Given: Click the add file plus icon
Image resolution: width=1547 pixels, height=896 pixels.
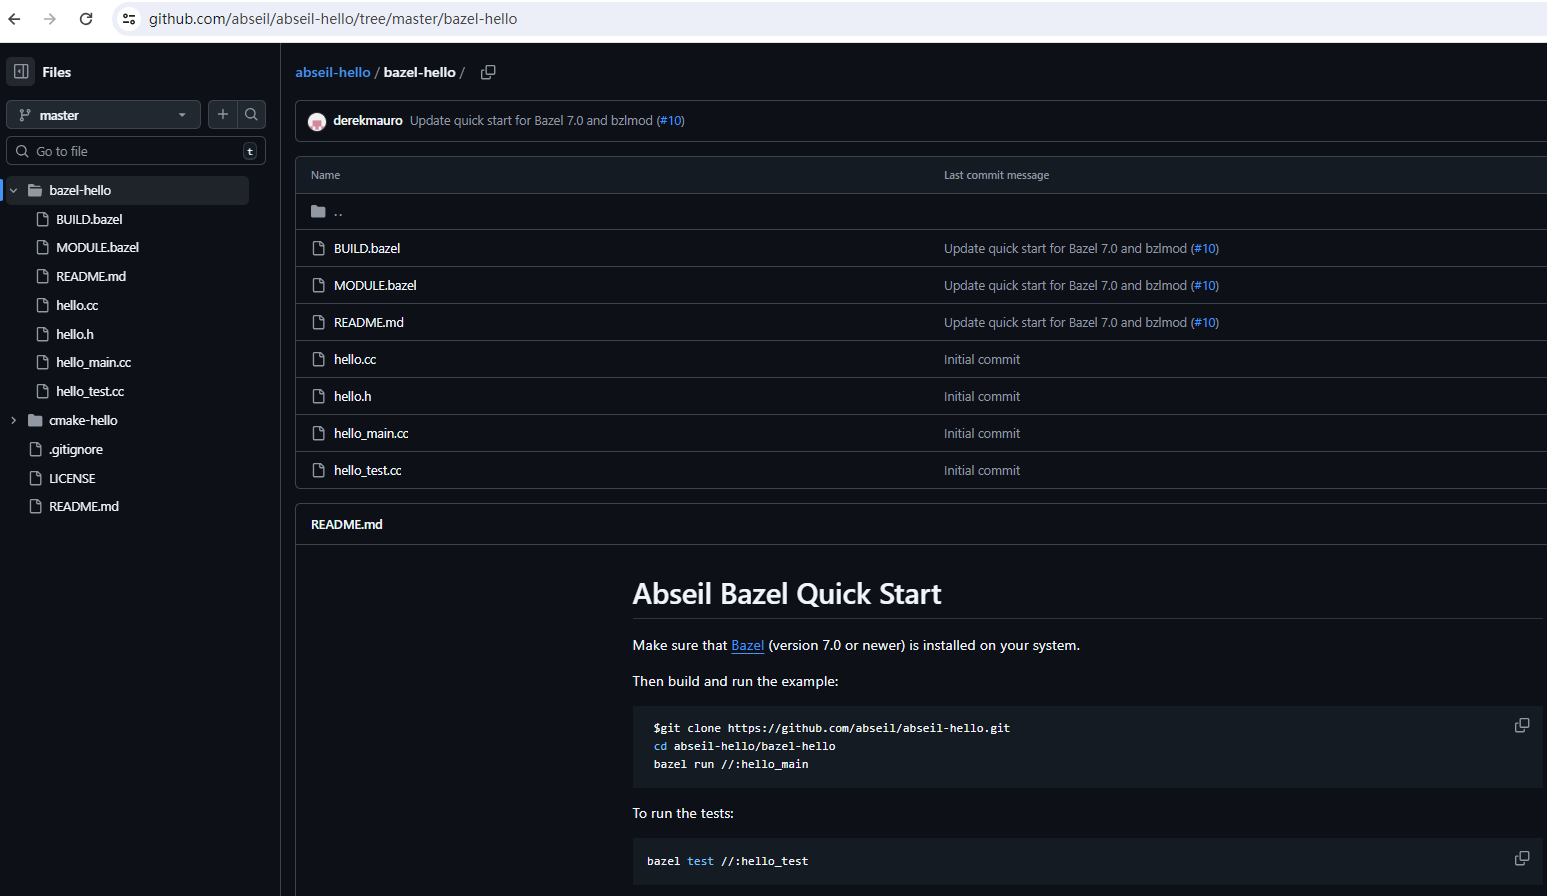Looking at the screenshot, I should click(223, 115).
